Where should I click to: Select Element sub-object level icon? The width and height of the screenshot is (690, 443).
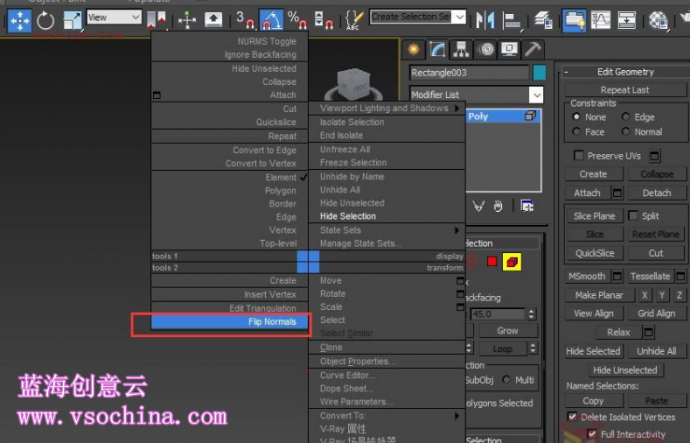point(512,262)
